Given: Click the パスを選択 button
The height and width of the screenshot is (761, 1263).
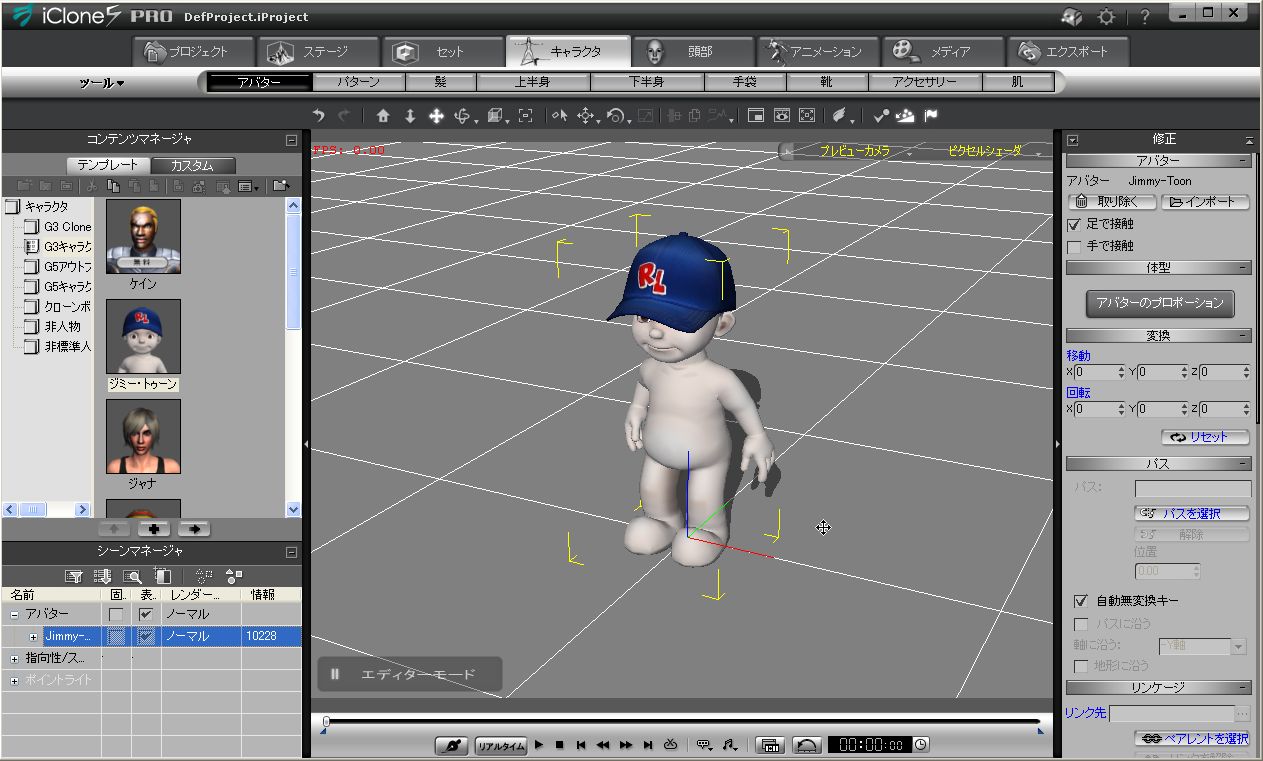Looking at the screenshot, I should pos(1192,513).
